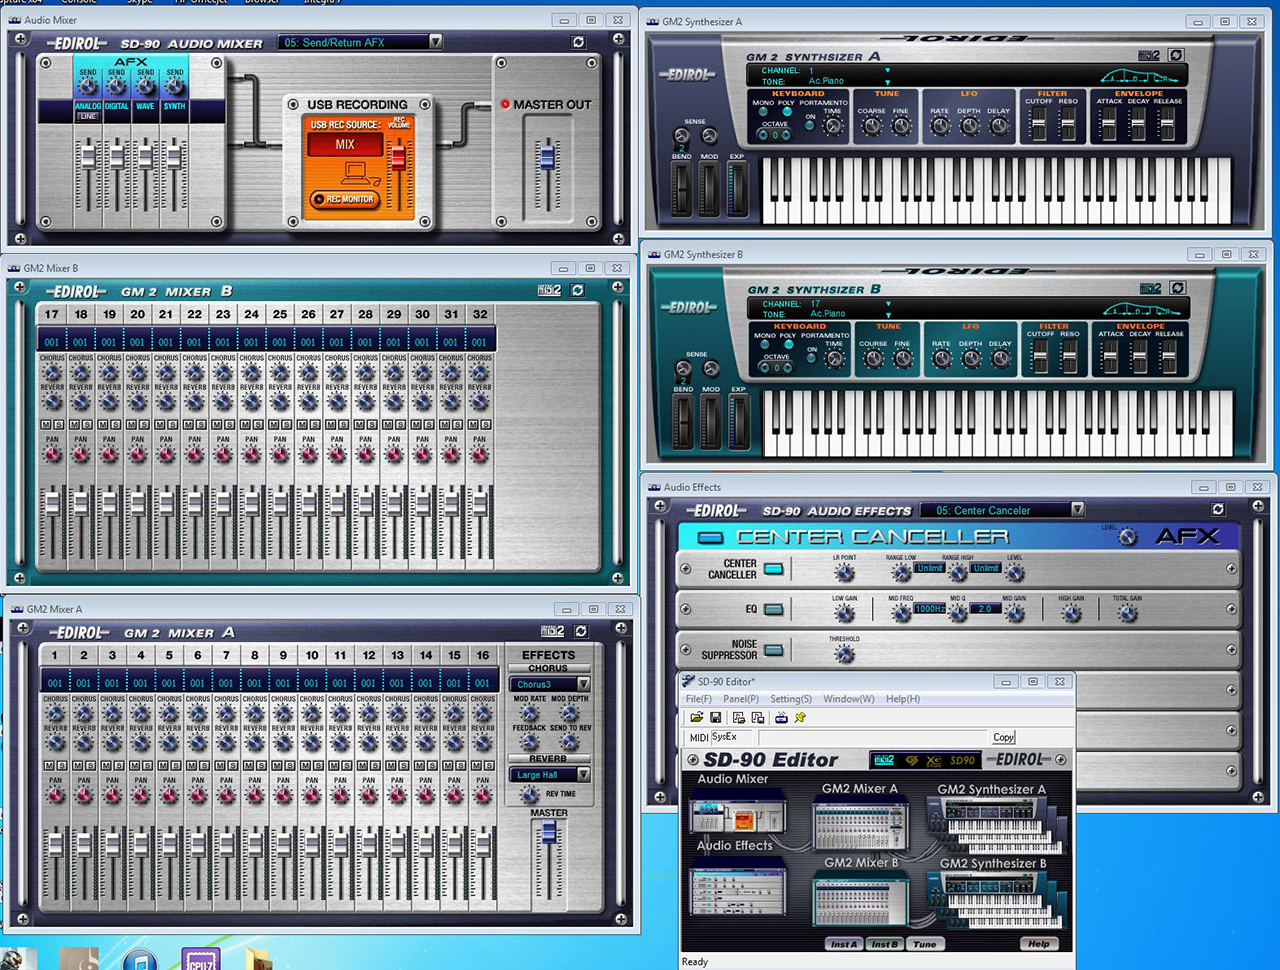Open the Panel(P) menu in SD-90 Editor
Viewport: 1280px width, 970px height.
coord(741,699)
